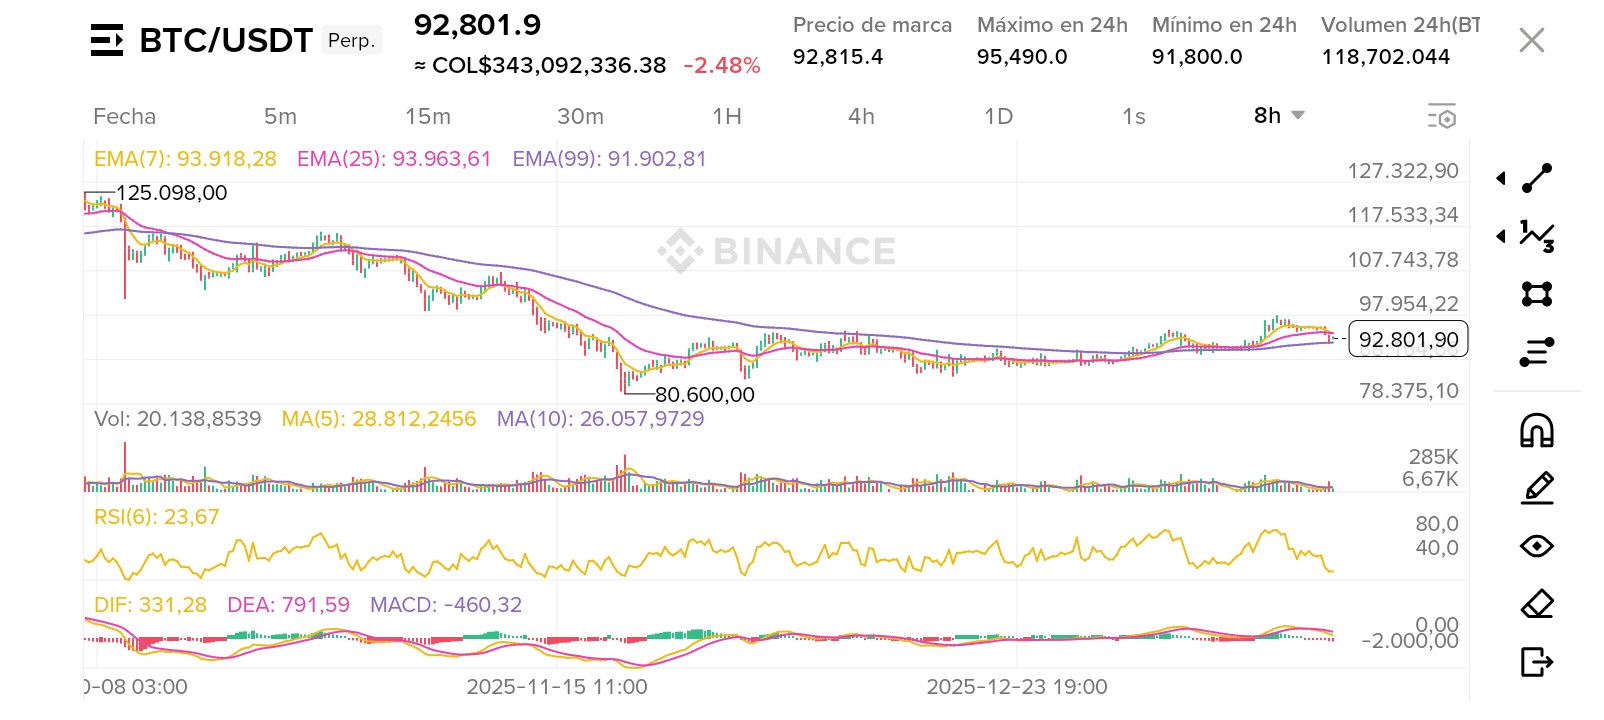Select the eraser to delete drawings
The image size is (1604, 720).
pos(1537,604)
